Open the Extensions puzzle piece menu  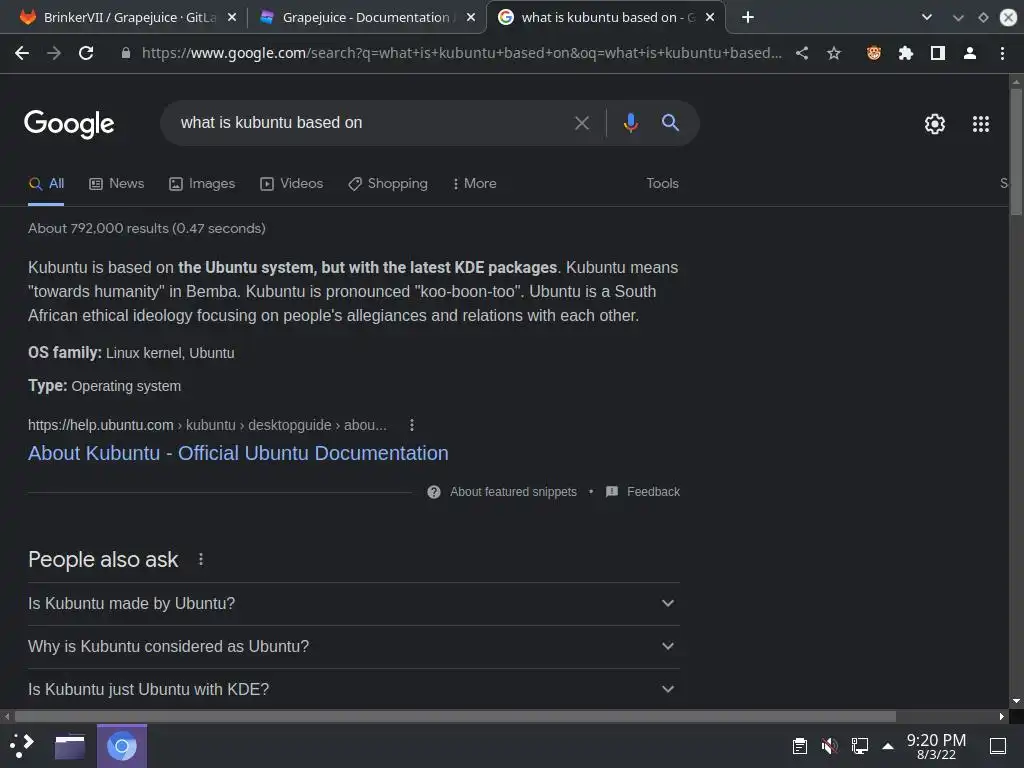906,53
